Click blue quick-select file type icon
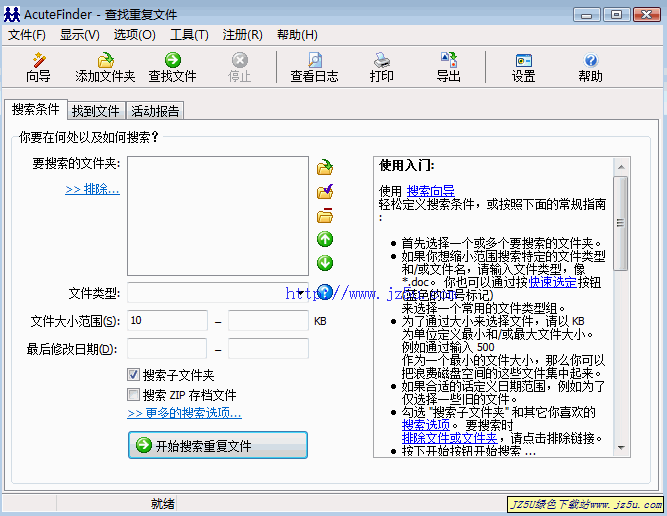Image resolution: width=667 pixels, height=516 pixels. (x=325, y=292)
